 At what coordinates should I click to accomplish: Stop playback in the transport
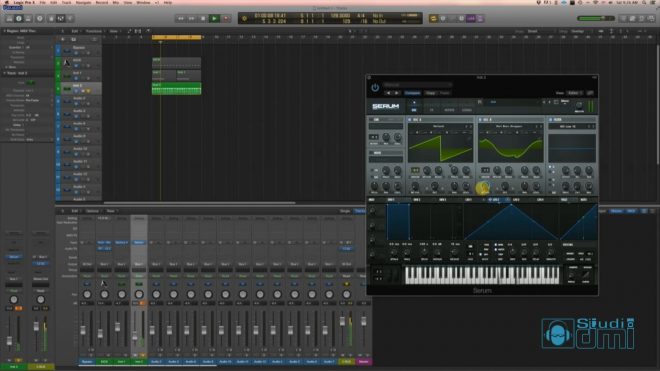[x=203, y=19]
